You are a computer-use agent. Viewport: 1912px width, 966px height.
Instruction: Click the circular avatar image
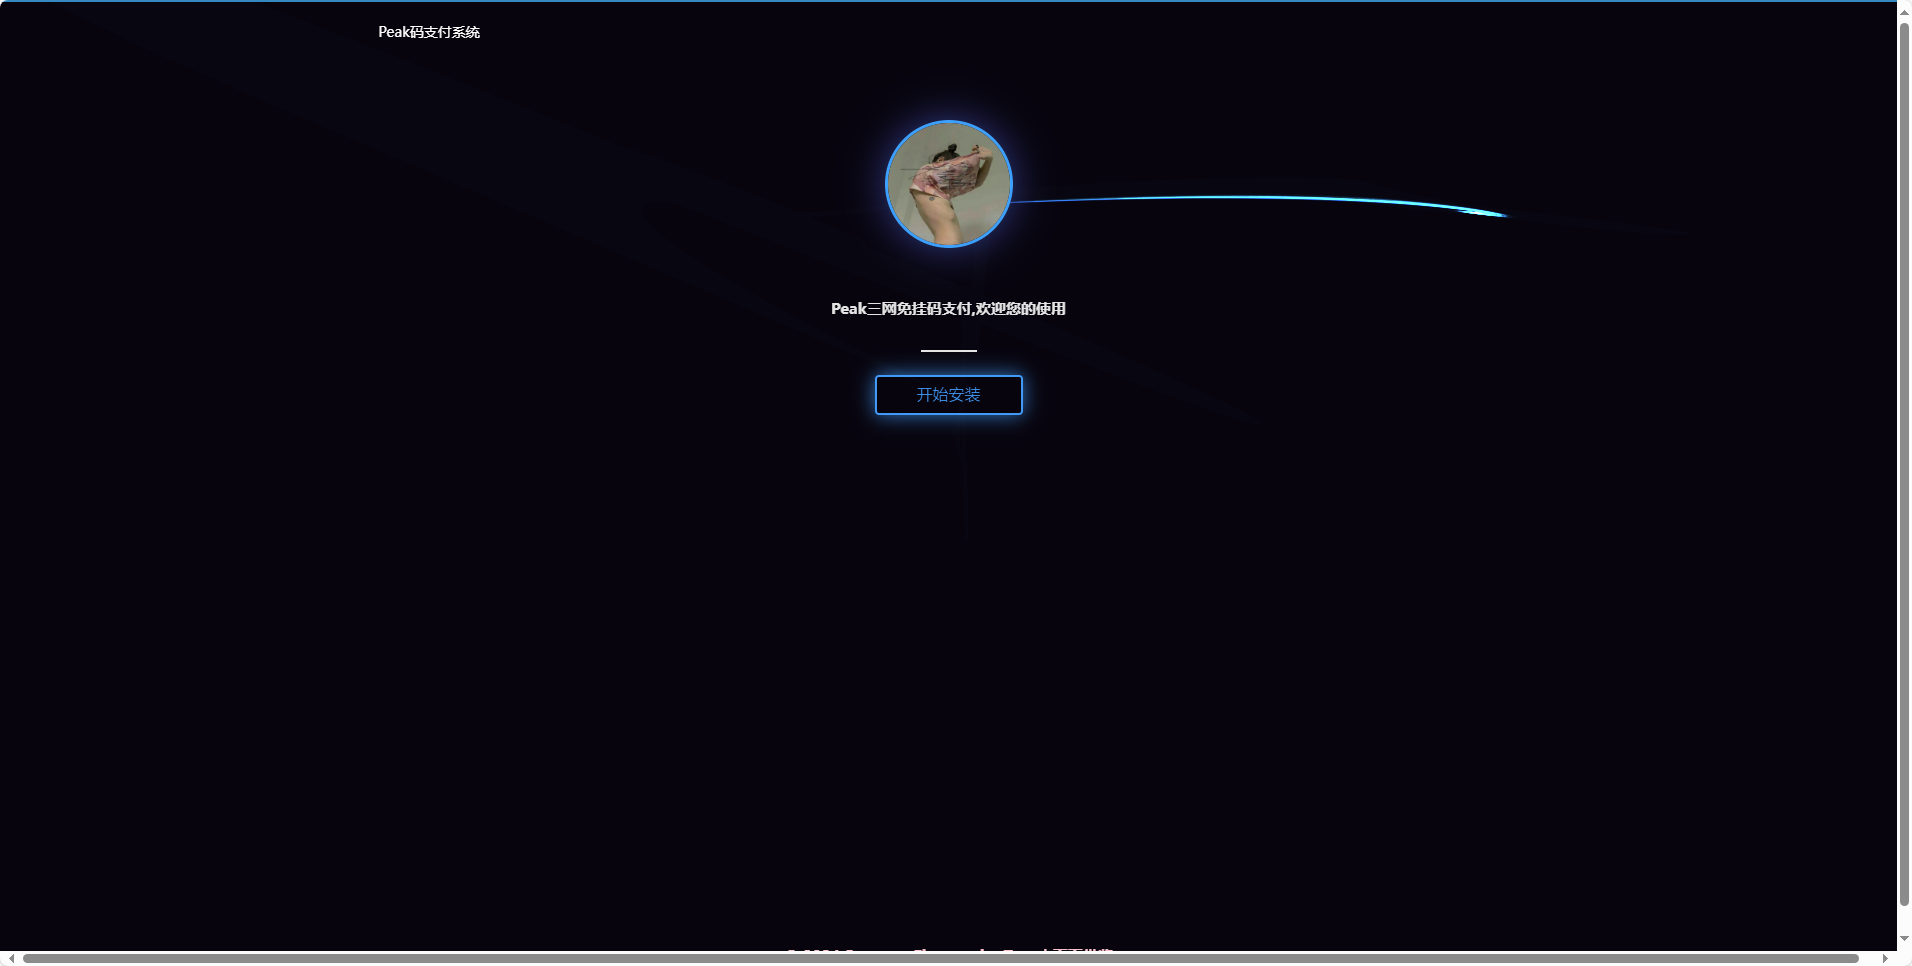[x=948, y=184]
